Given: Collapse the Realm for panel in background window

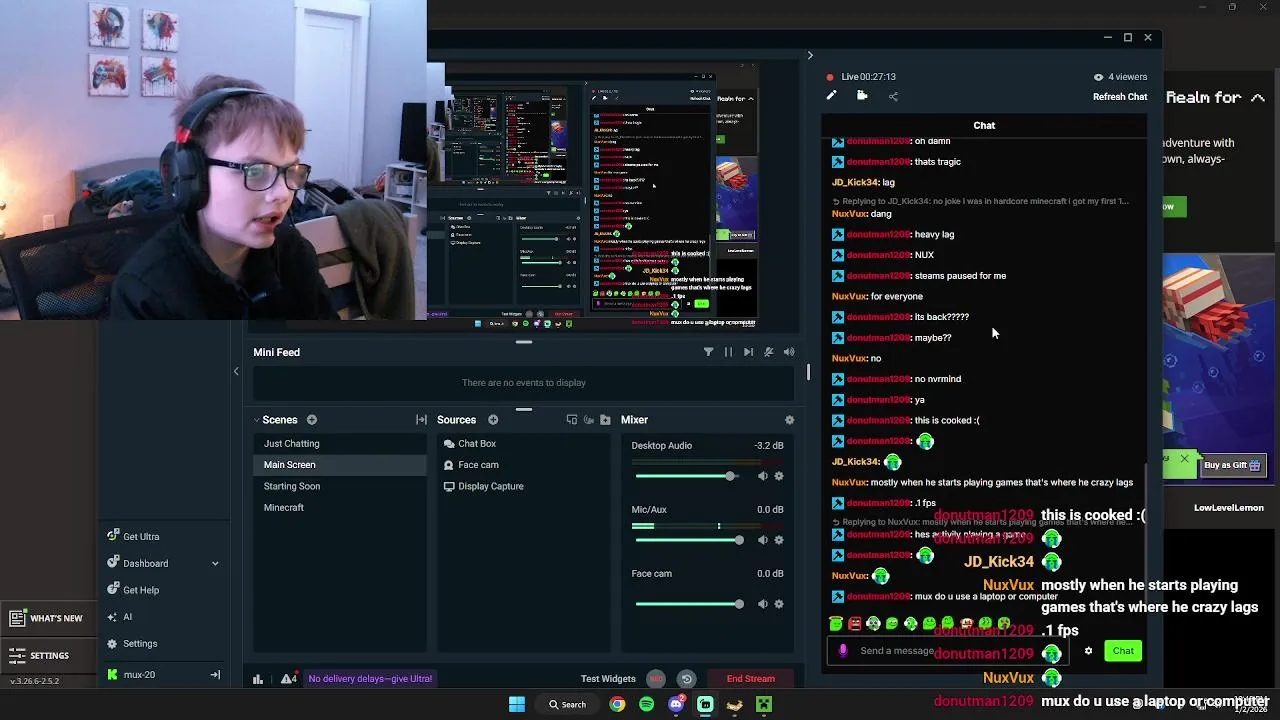Looking at the screenshot, I should 1258,97.
